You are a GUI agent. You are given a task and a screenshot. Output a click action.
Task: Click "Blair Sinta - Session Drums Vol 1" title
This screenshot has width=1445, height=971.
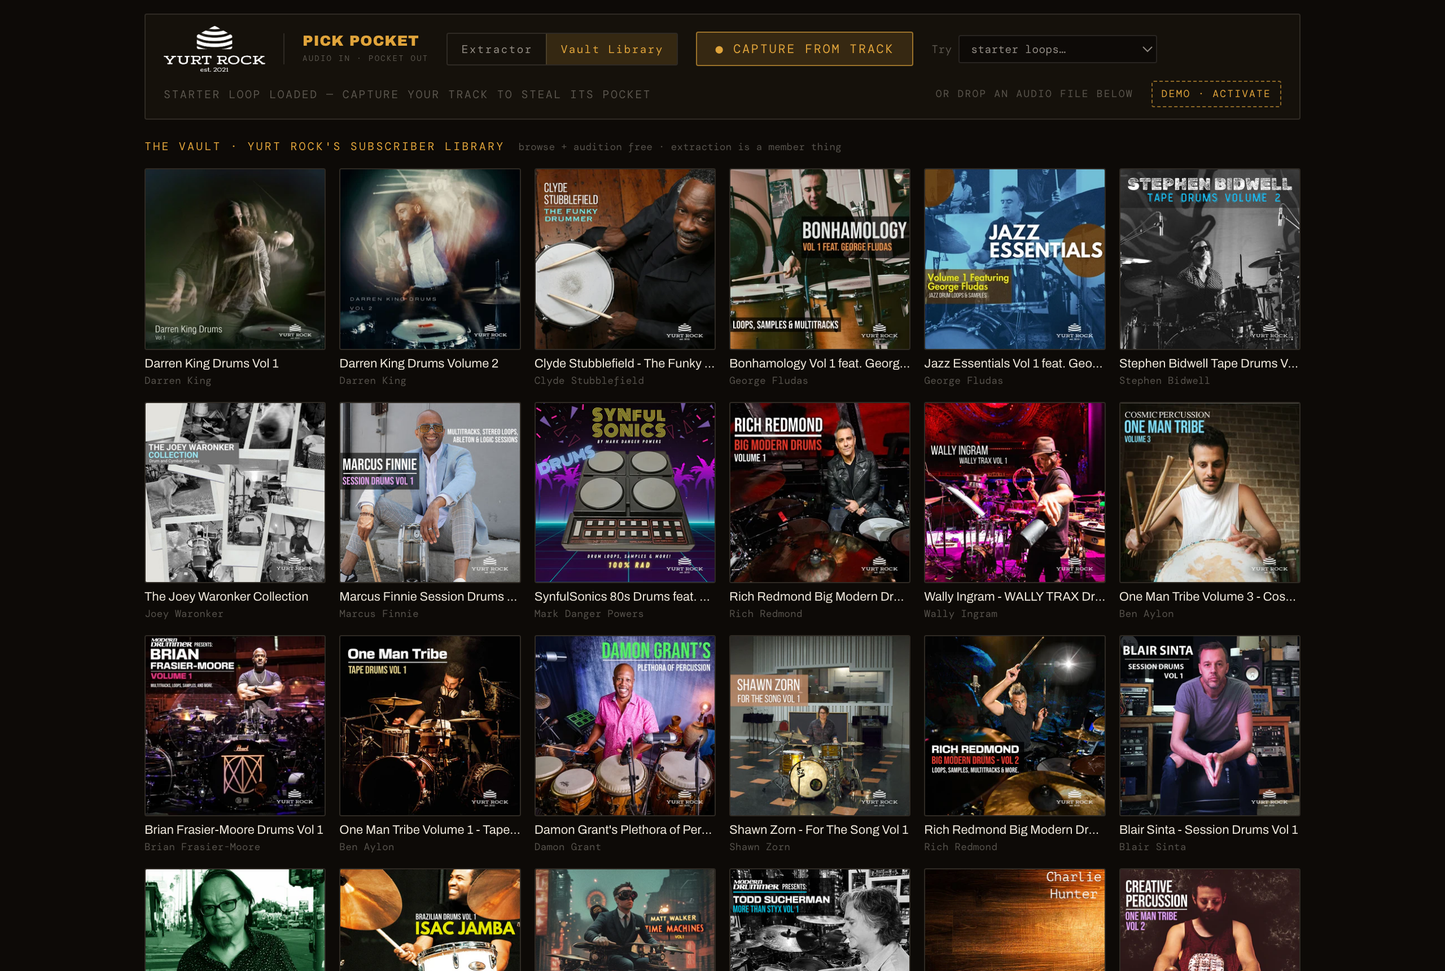(1209, 830)
